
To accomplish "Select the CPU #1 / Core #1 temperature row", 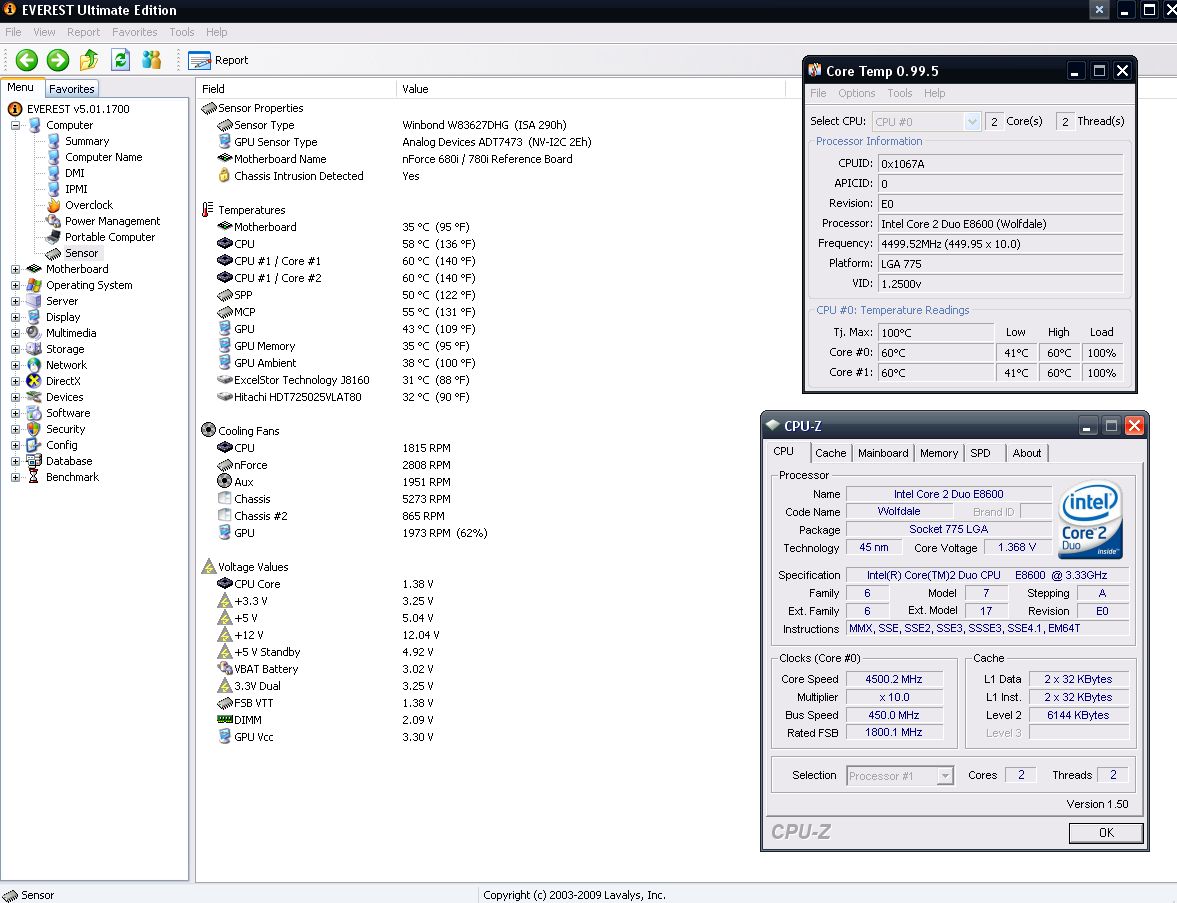I will tap(345, 261).
